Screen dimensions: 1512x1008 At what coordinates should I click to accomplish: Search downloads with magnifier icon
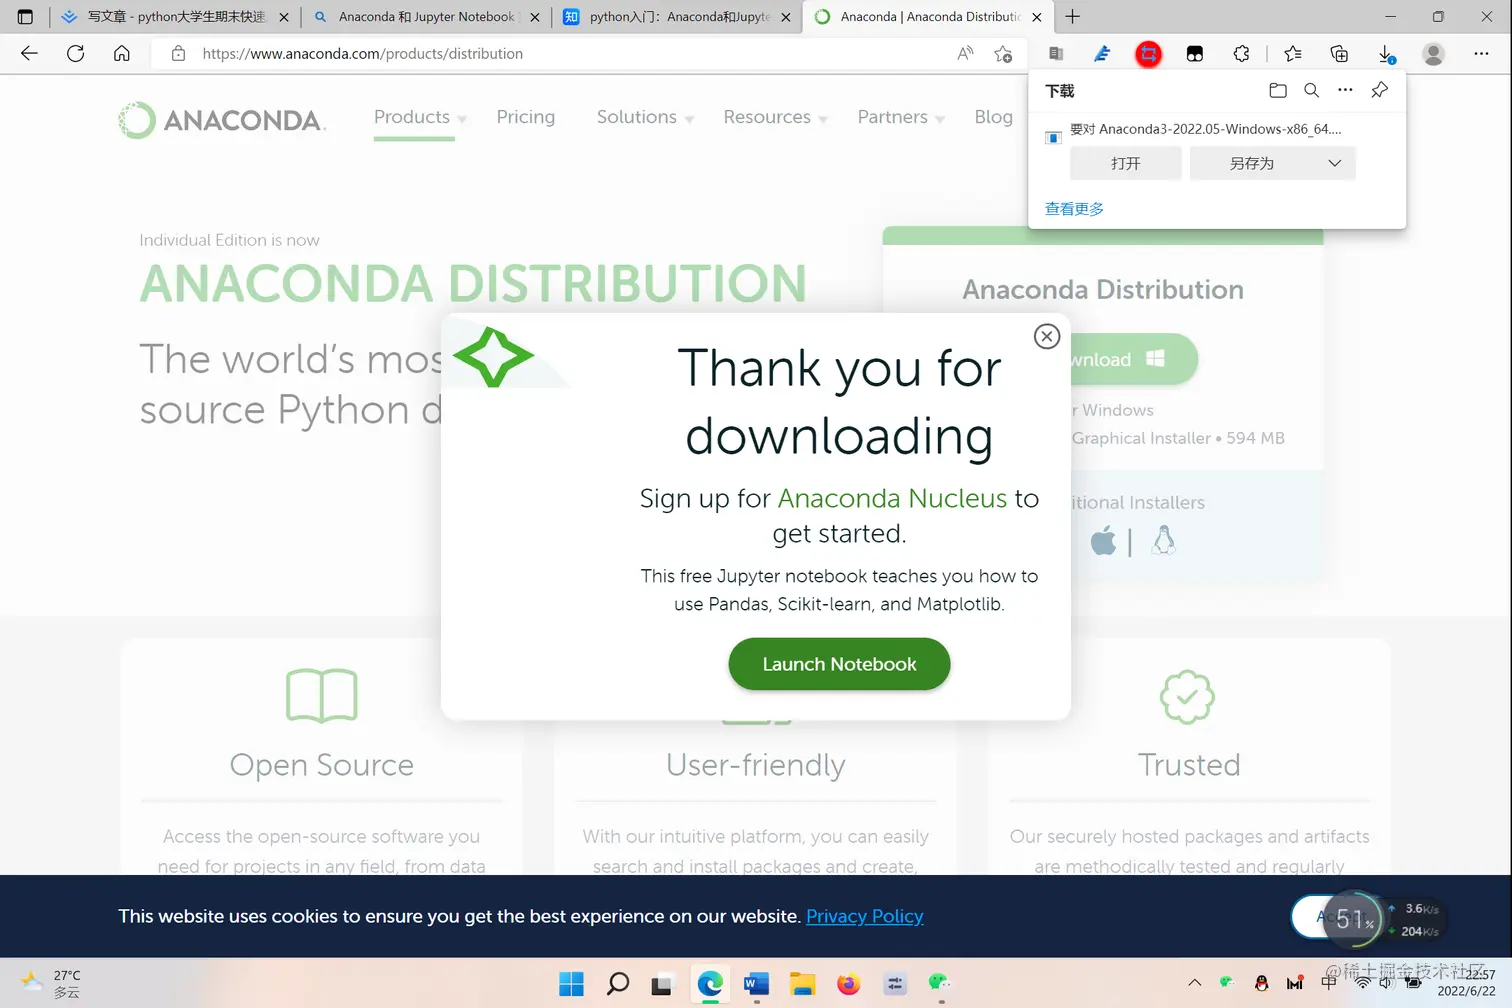[1311, 90]
